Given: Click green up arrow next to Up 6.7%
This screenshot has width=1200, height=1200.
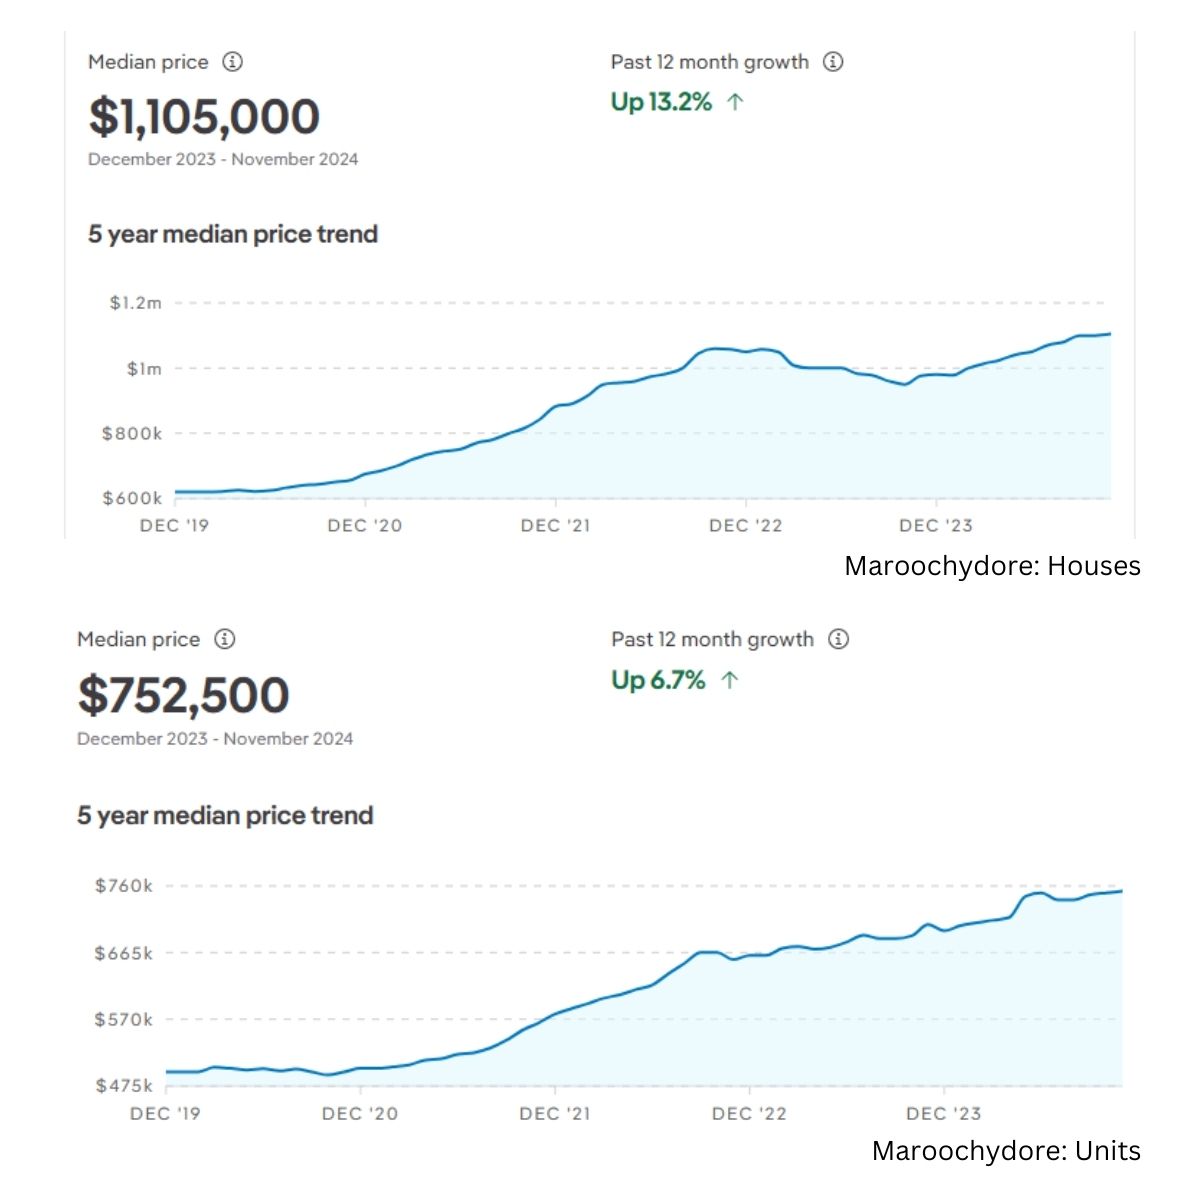Looking at the screenshot, I should pos(730,681).
